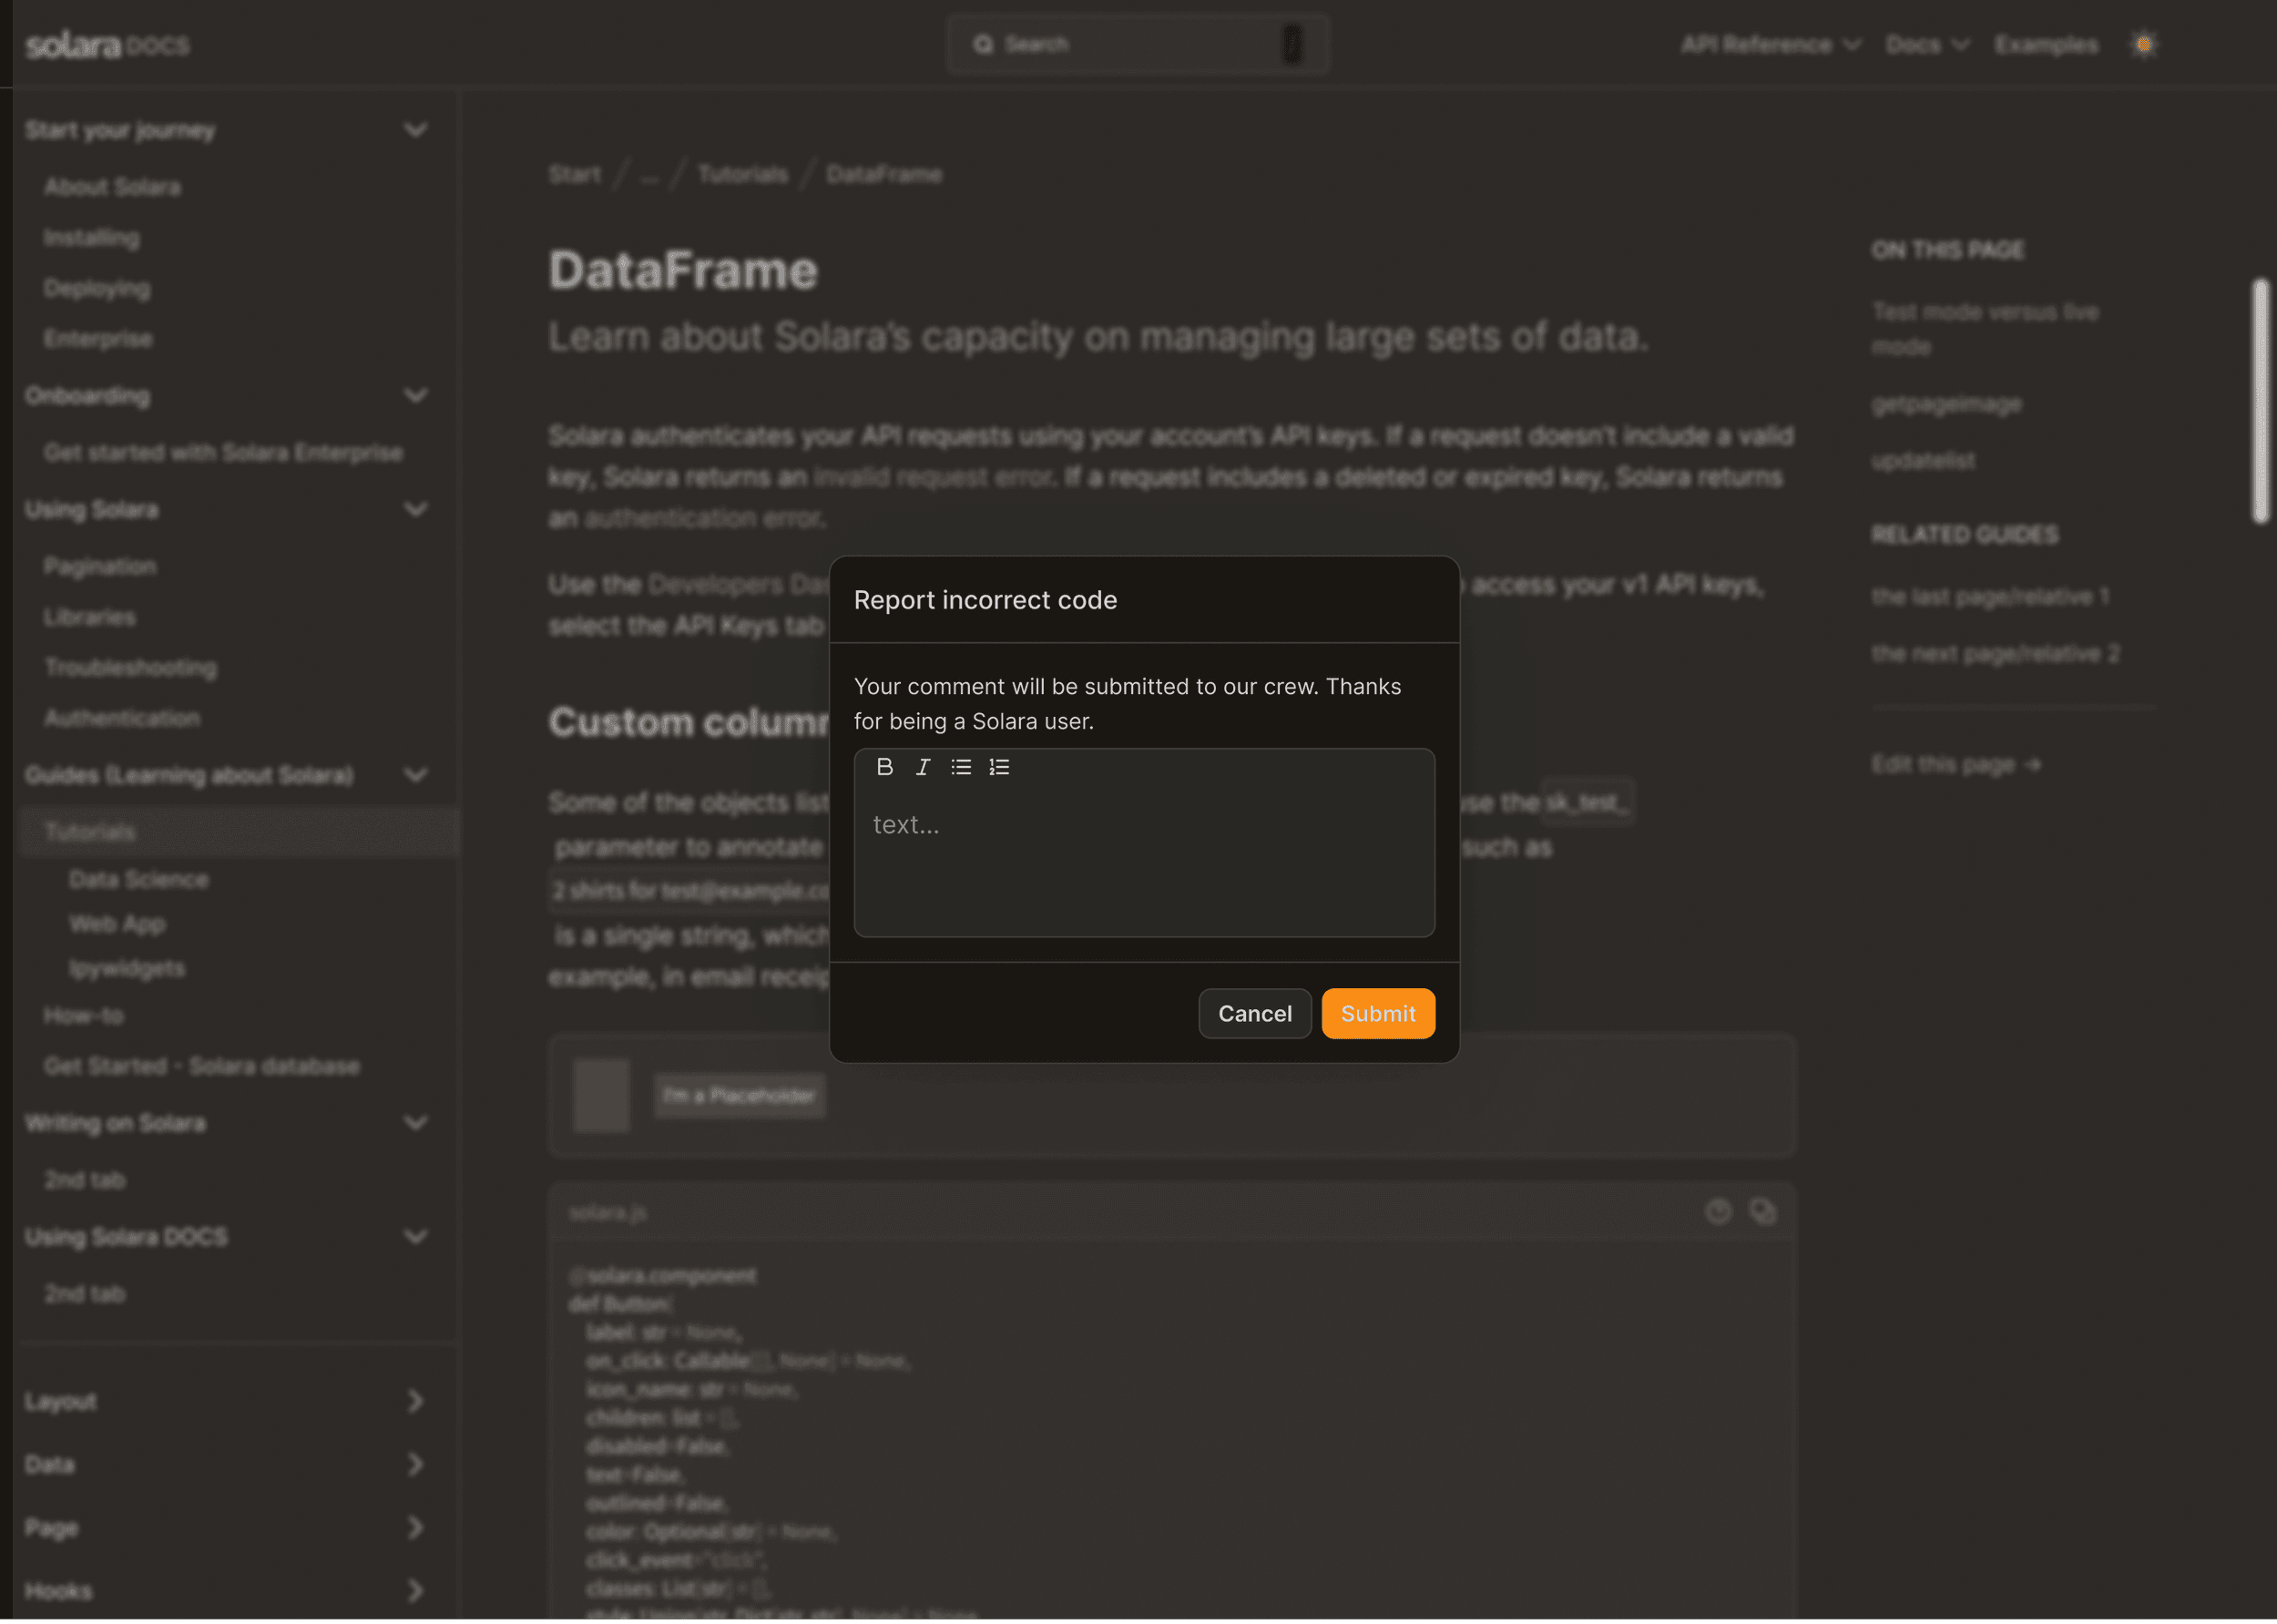This screenshot has height=1624, width=2277.
Task: Open 2nd tab under Writing on Solara
Action: pyautogui.click(x=84, y=1180)
